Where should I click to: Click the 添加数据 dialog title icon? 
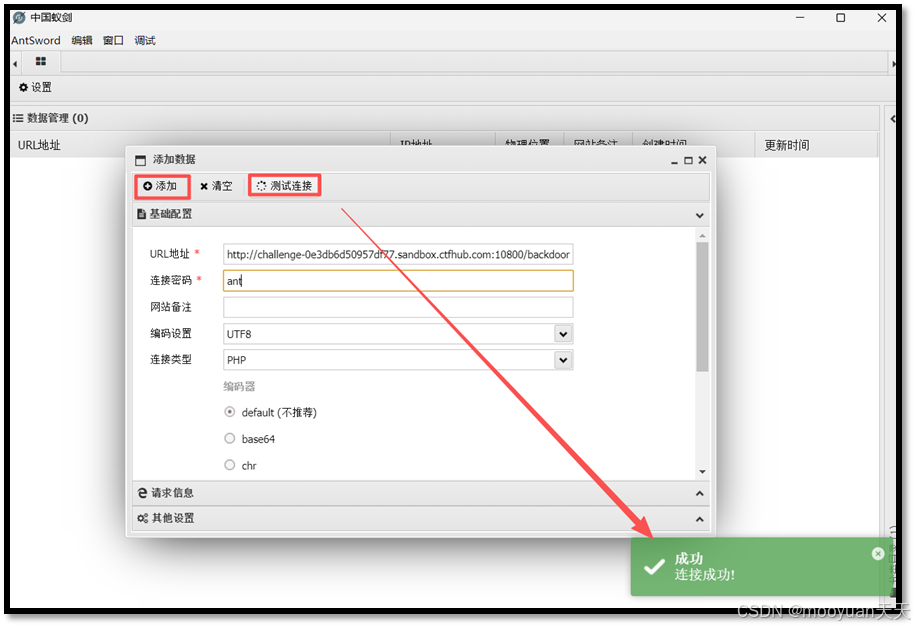pyautogui.click(x=141, y=161)
